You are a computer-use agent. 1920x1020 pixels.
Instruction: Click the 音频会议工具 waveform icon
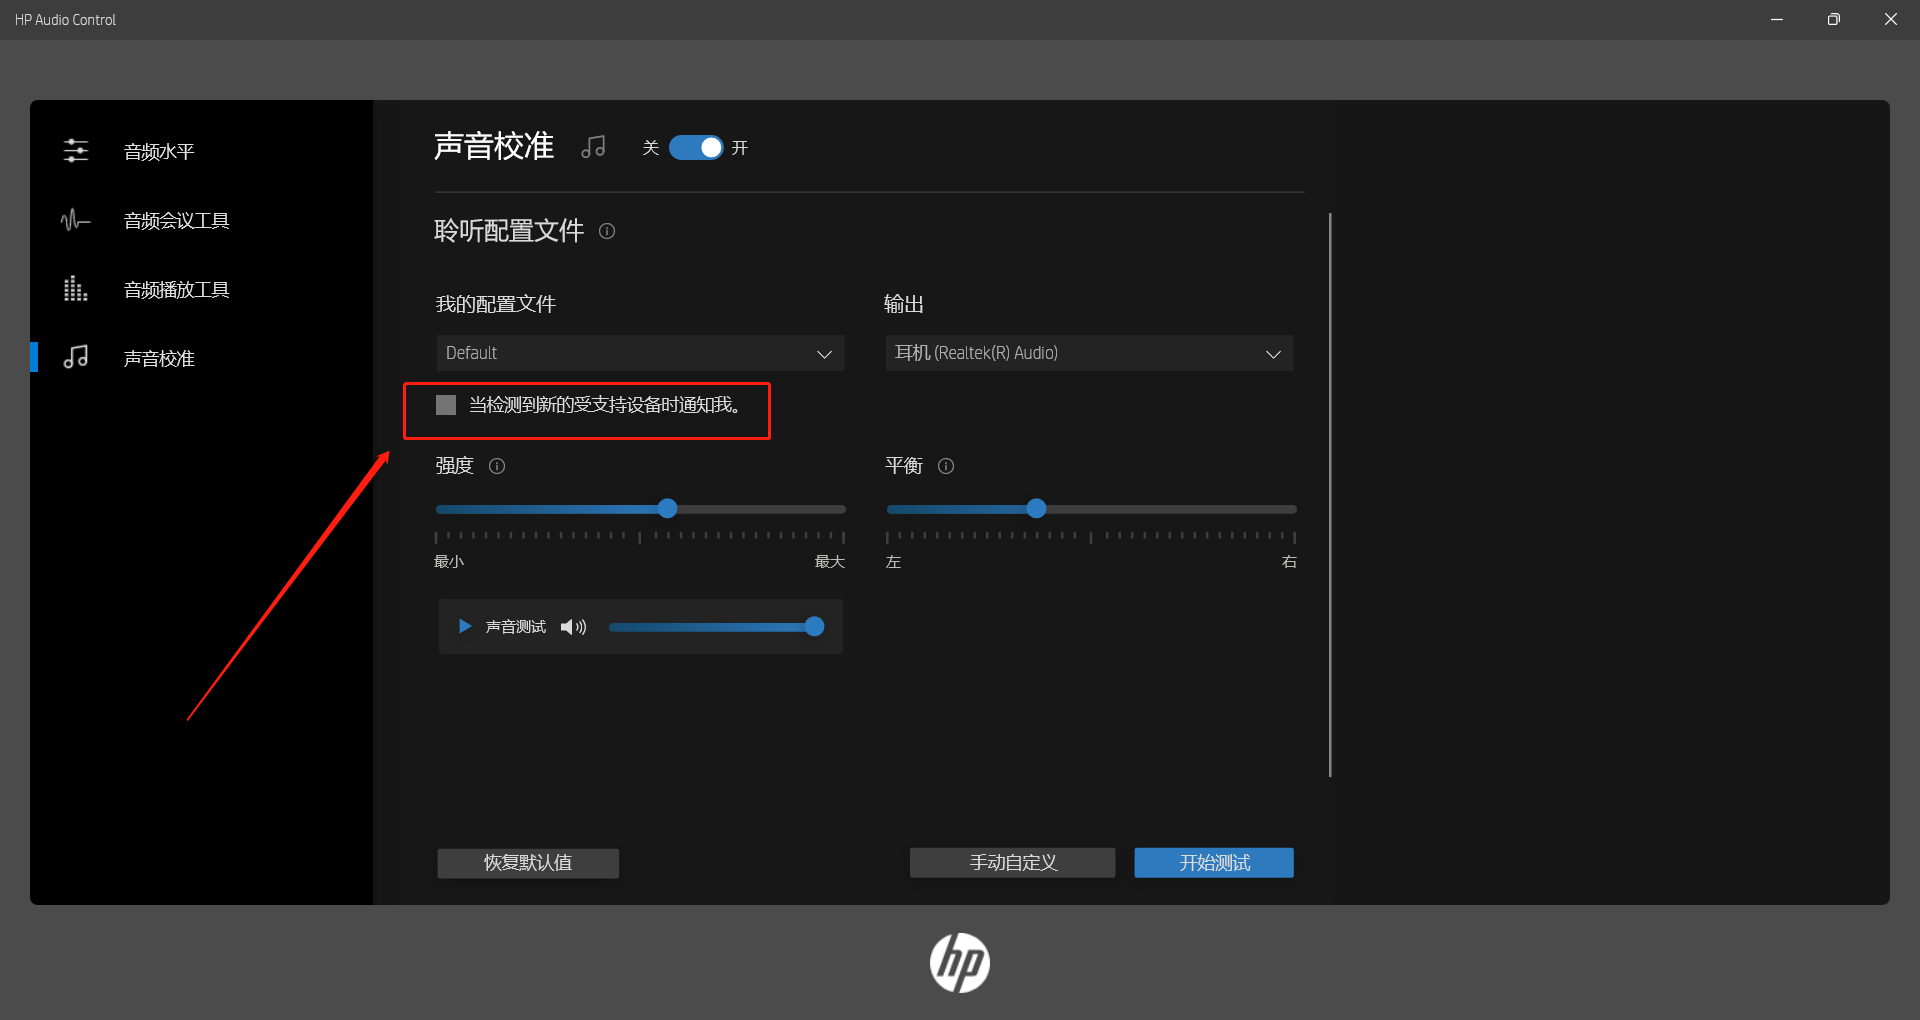76,220
